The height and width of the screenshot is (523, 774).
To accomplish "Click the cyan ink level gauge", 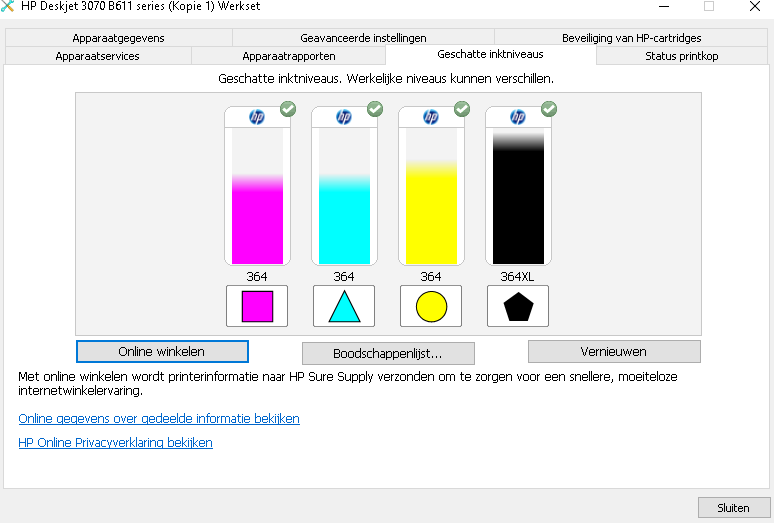I will [344, 196].
